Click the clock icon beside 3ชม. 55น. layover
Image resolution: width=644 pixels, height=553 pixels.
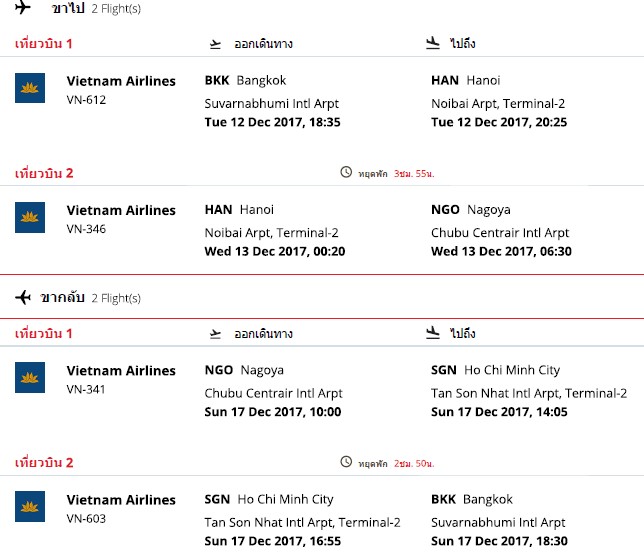pos(346,172)
